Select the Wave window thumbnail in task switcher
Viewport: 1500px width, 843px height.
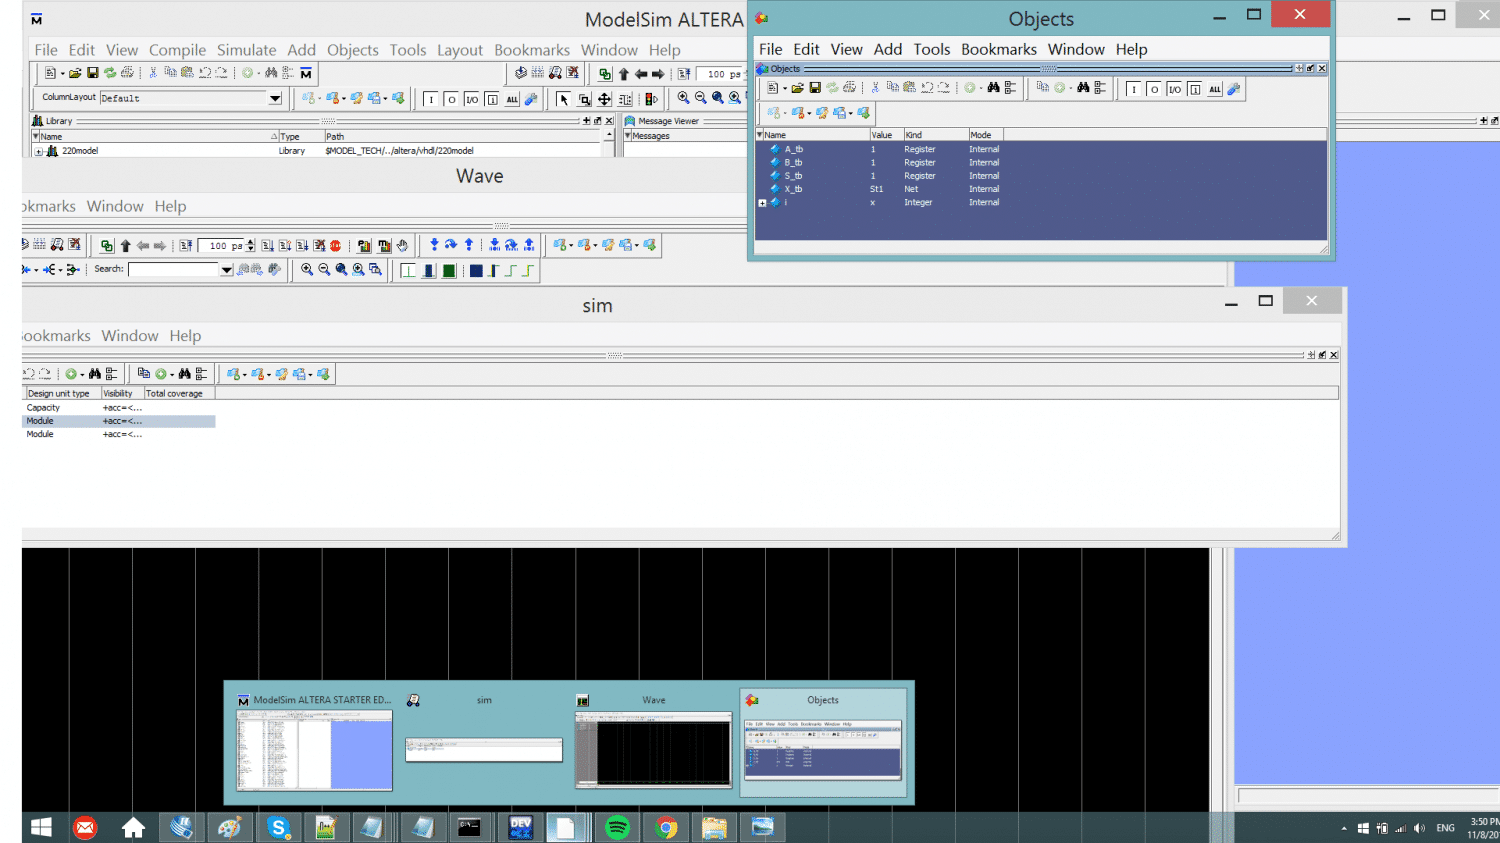654,741
